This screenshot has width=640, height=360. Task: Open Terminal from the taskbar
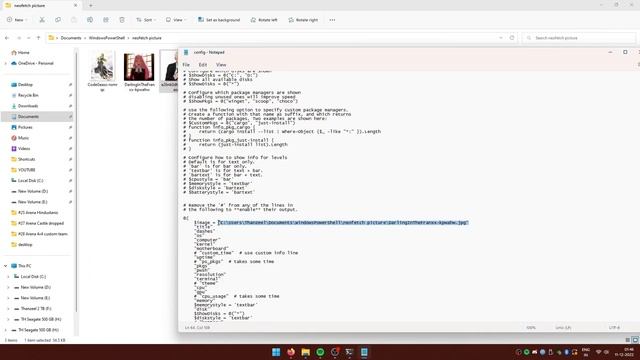(x=349, y=352)
